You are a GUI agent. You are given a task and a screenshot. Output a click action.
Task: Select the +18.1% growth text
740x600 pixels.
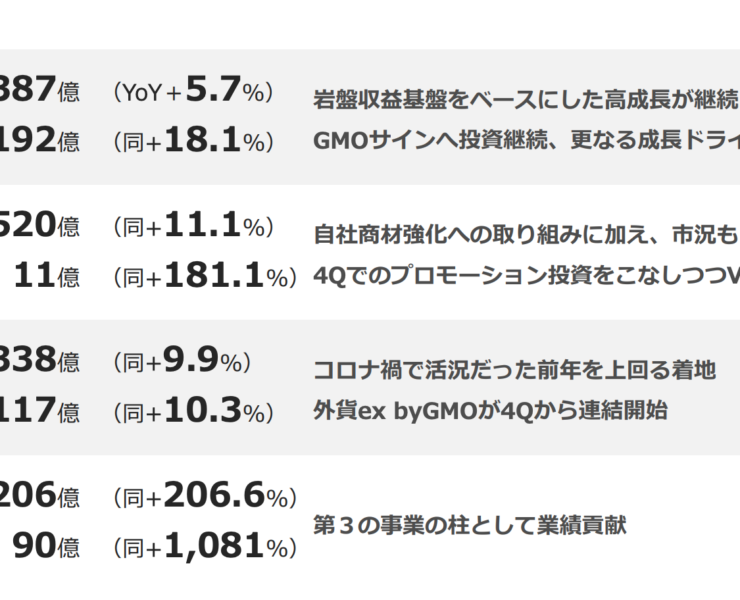[x=193, y=141]
